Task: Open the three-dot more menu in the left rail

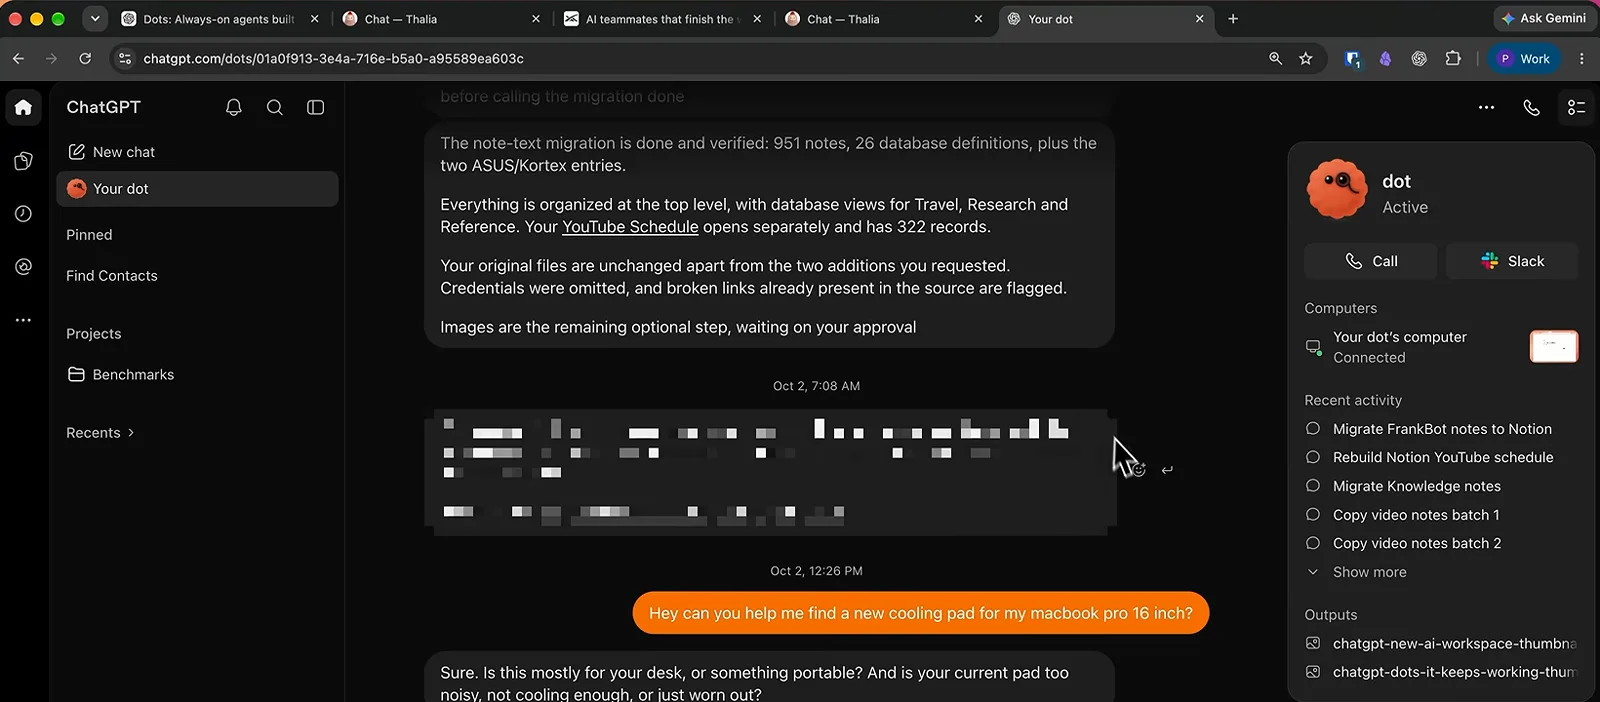Action: pyautogui.click(x=23, y=320)
